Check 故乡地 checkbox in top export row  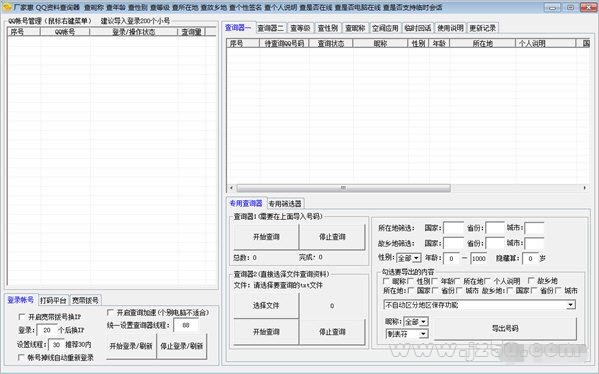[531, 281]
